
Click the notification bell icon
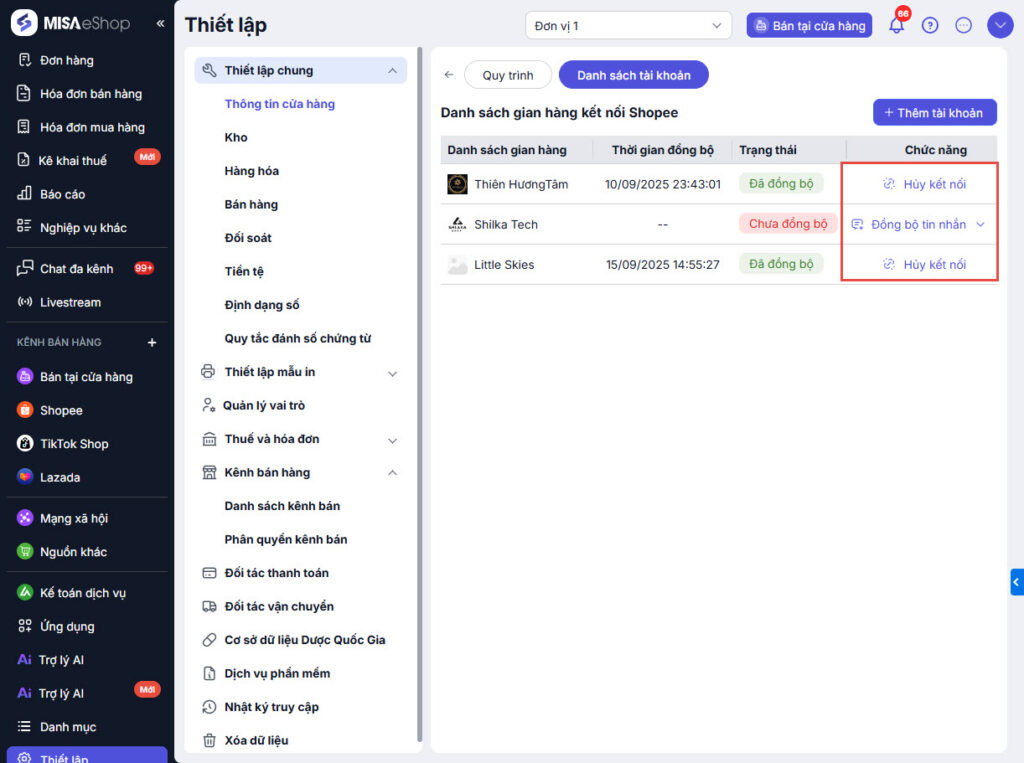point(896,26)
